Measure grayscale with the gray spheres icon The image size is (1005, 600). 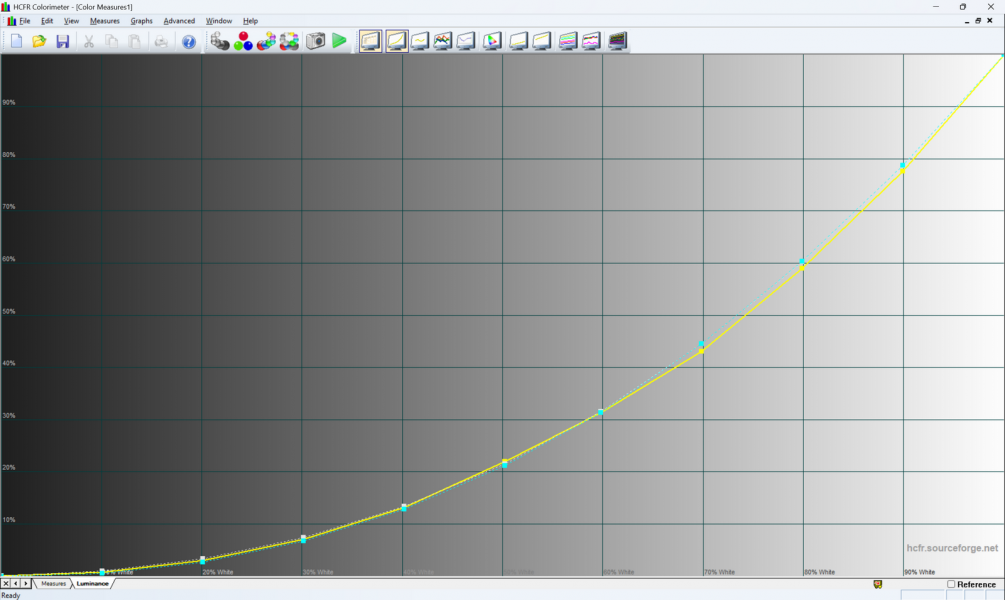coord(220,41)
